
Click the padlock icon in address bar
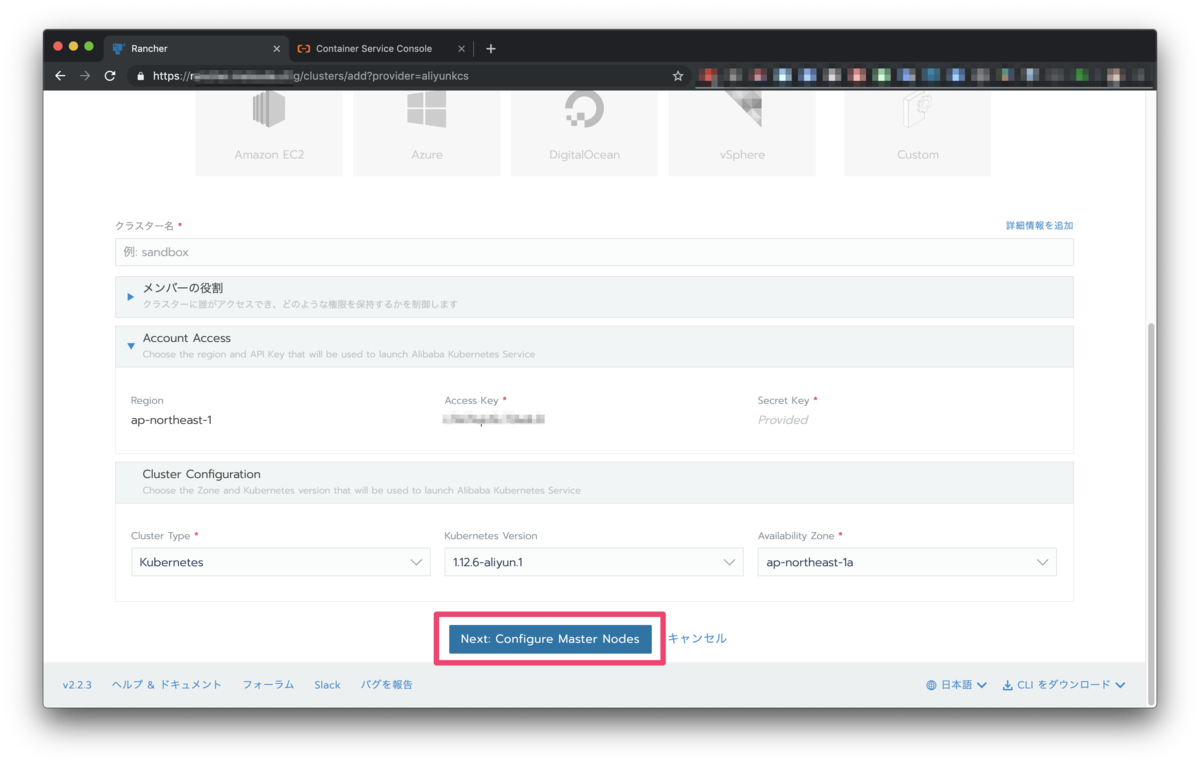pyautogui.click(x=141, y=76)
